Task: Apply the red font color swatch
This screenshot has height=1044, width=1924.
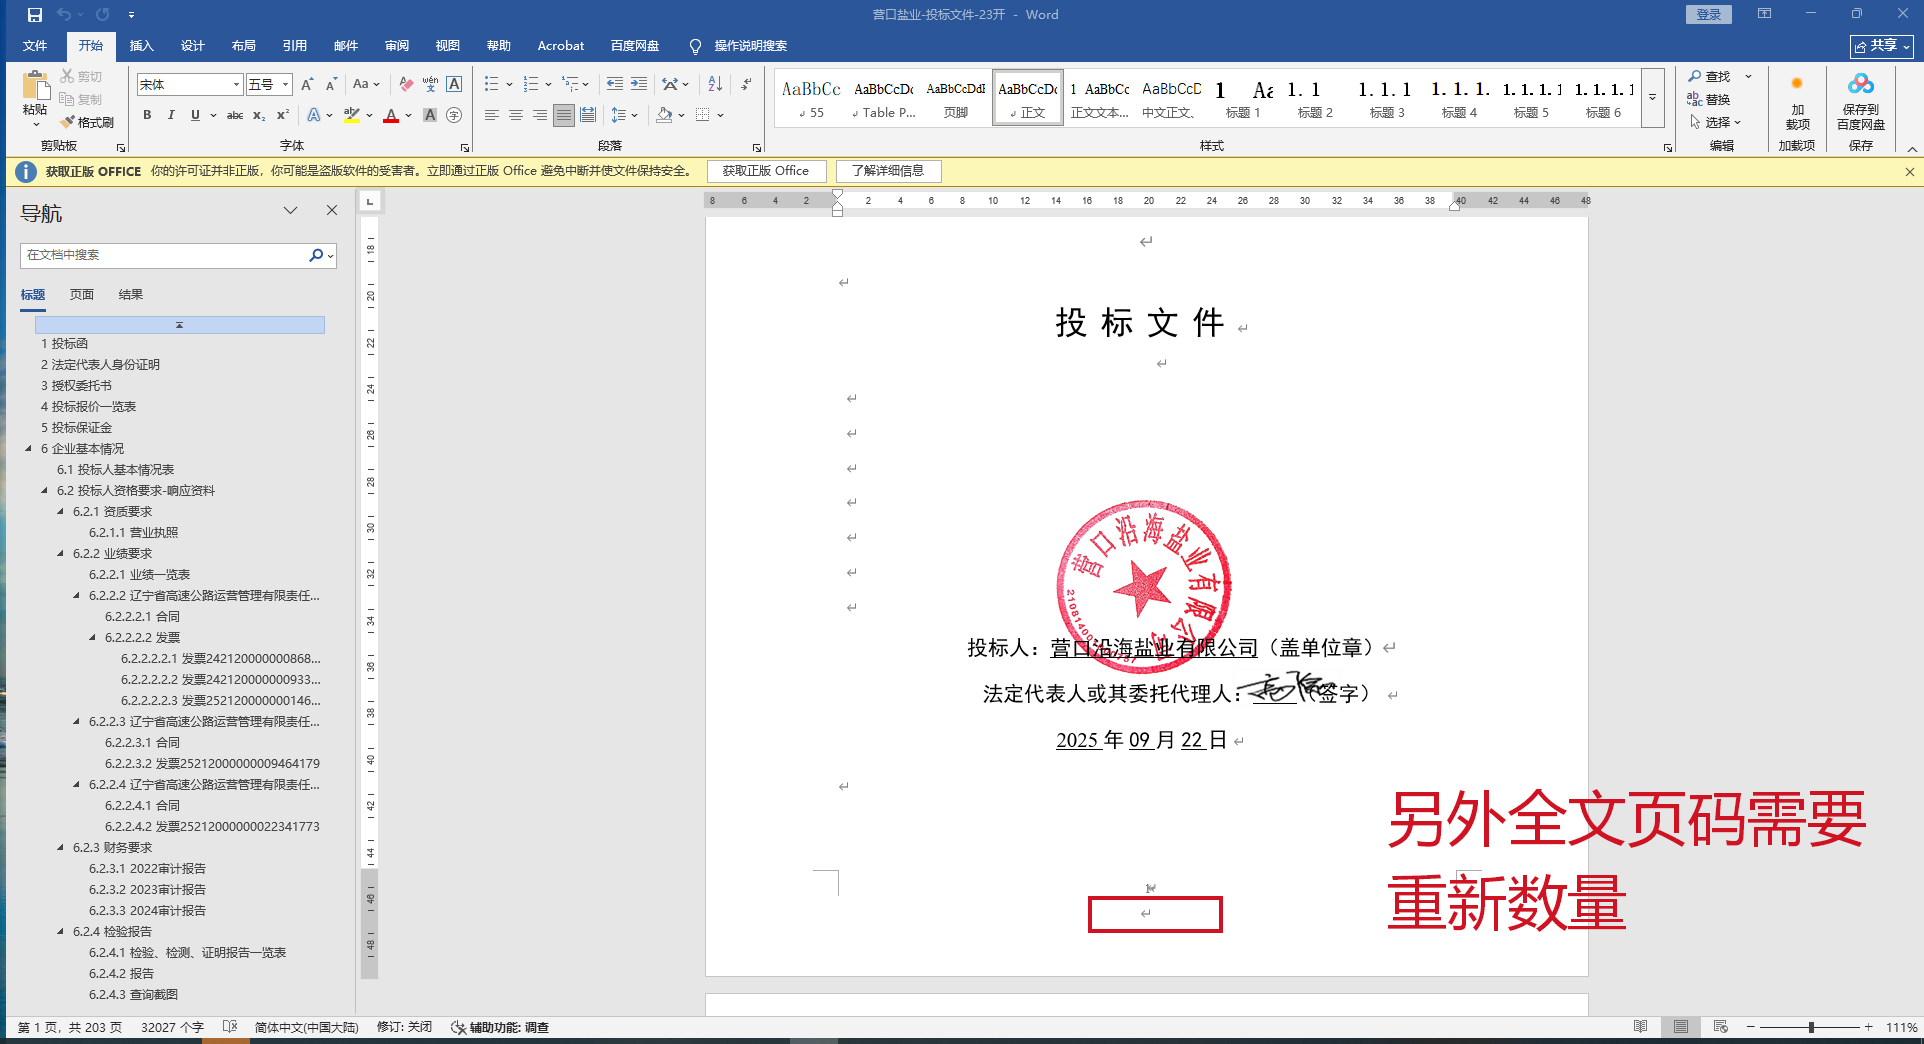Action: pyautogui.click(x=391, y=115)
